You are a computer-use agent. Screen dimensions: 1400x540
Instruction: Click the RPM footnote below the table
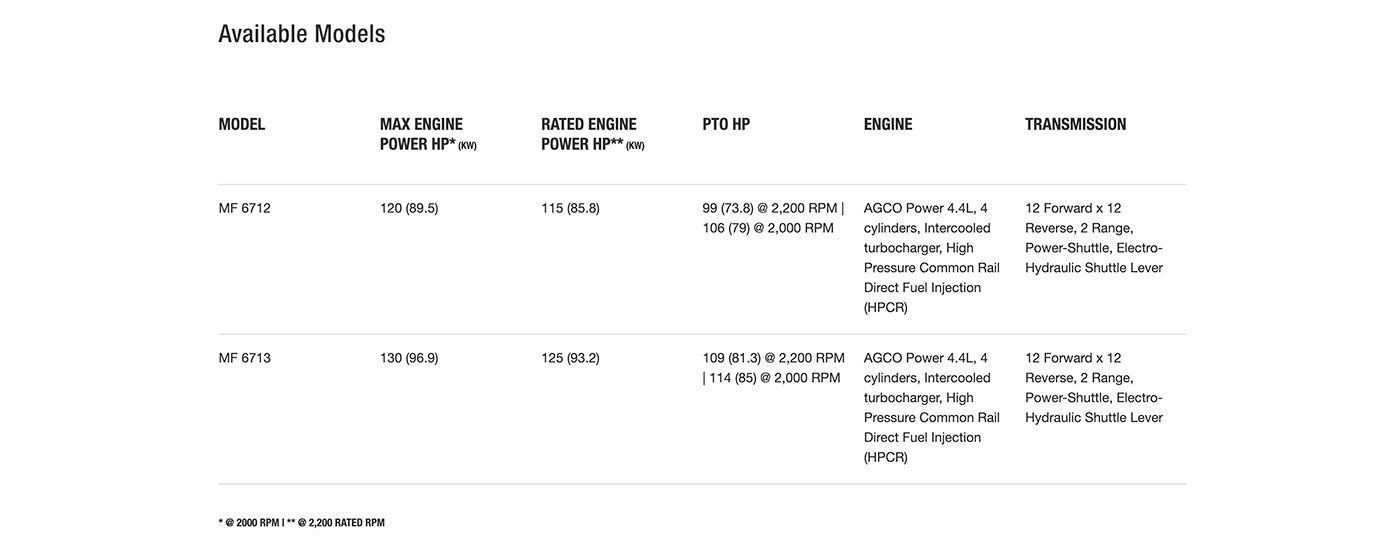point(301,523)
